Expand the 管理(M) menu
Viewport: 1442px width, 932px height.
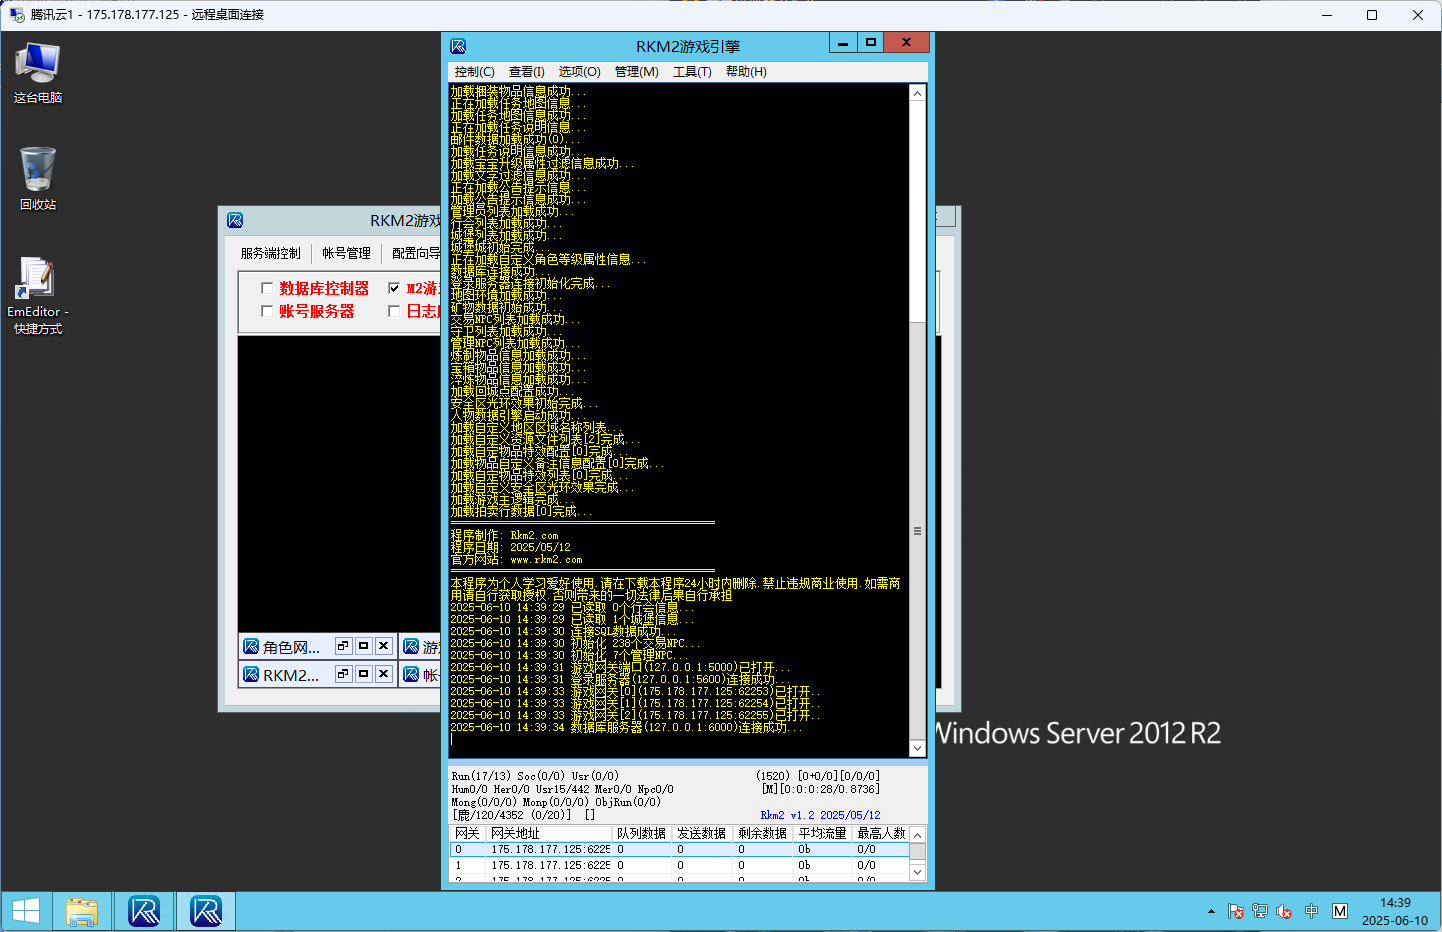(636, 72)
